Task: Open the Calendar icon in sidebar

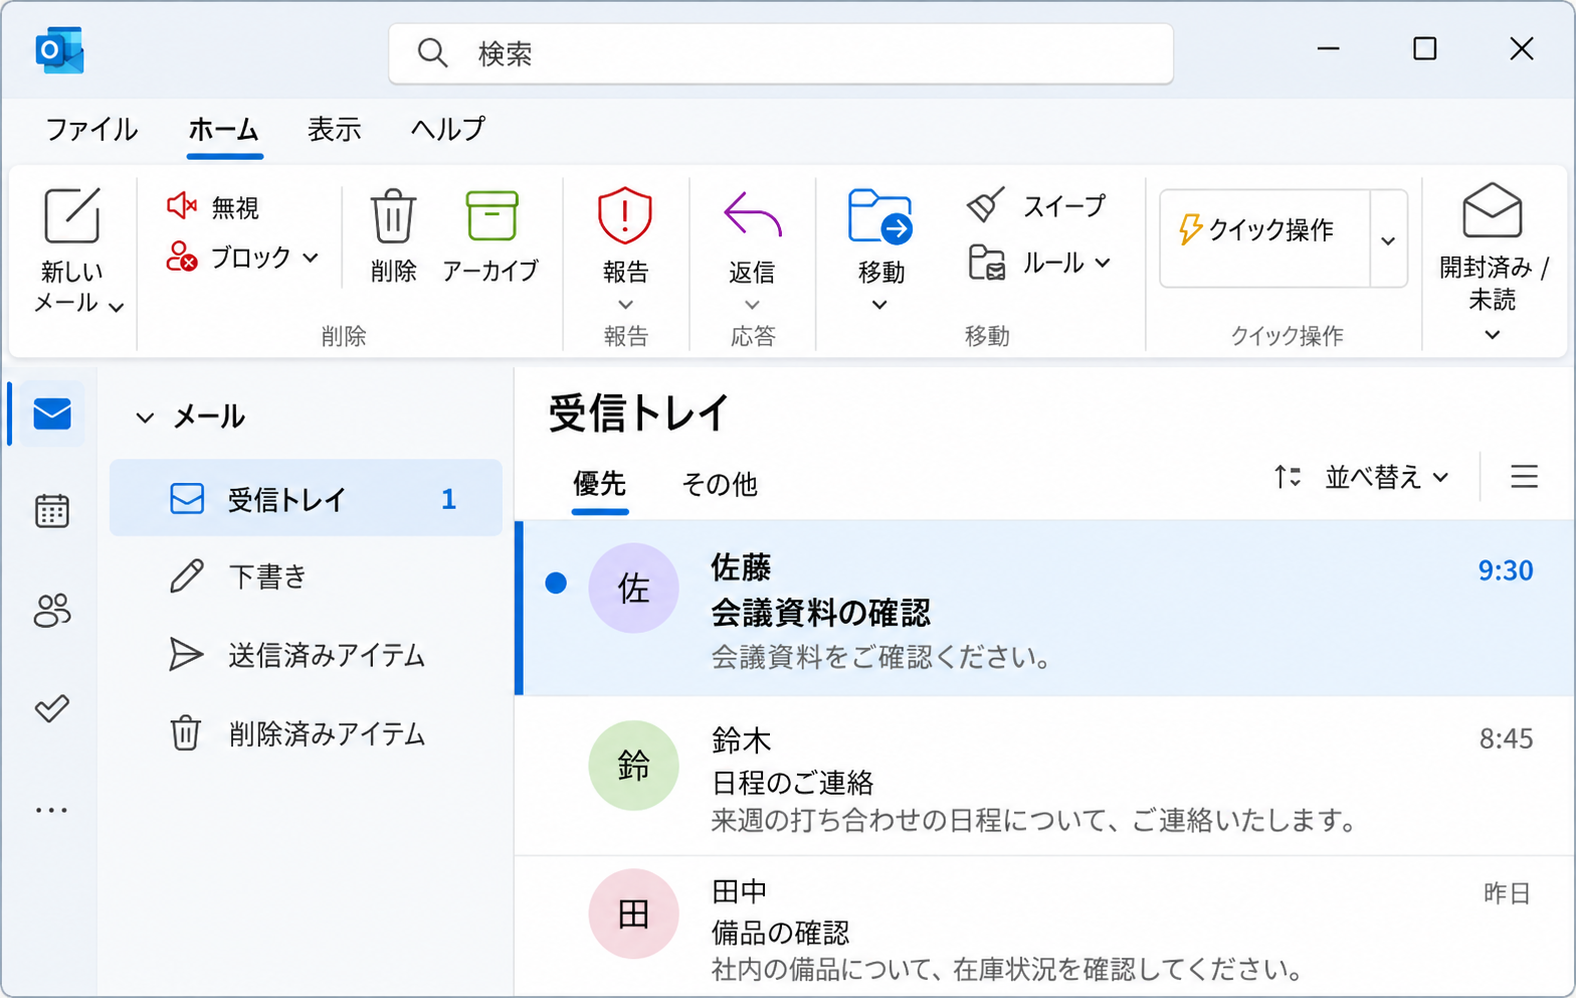Action: 52,511
